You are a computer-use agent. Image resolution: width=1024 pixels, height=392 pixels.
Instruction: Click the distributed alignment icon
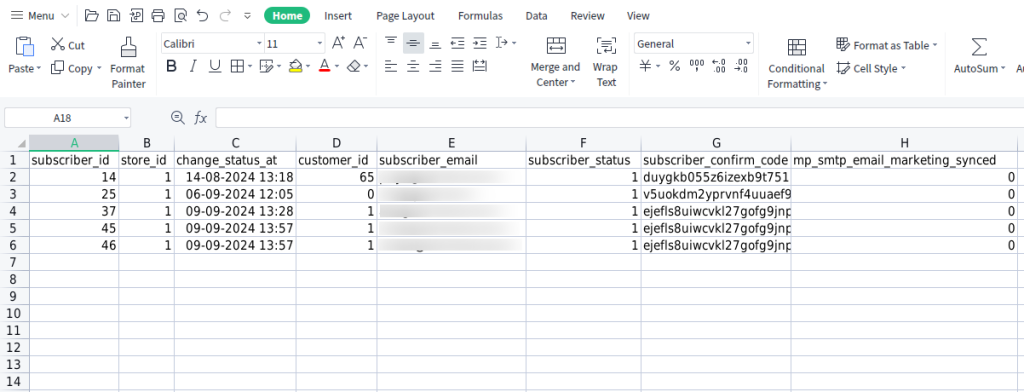pos(479,66)
